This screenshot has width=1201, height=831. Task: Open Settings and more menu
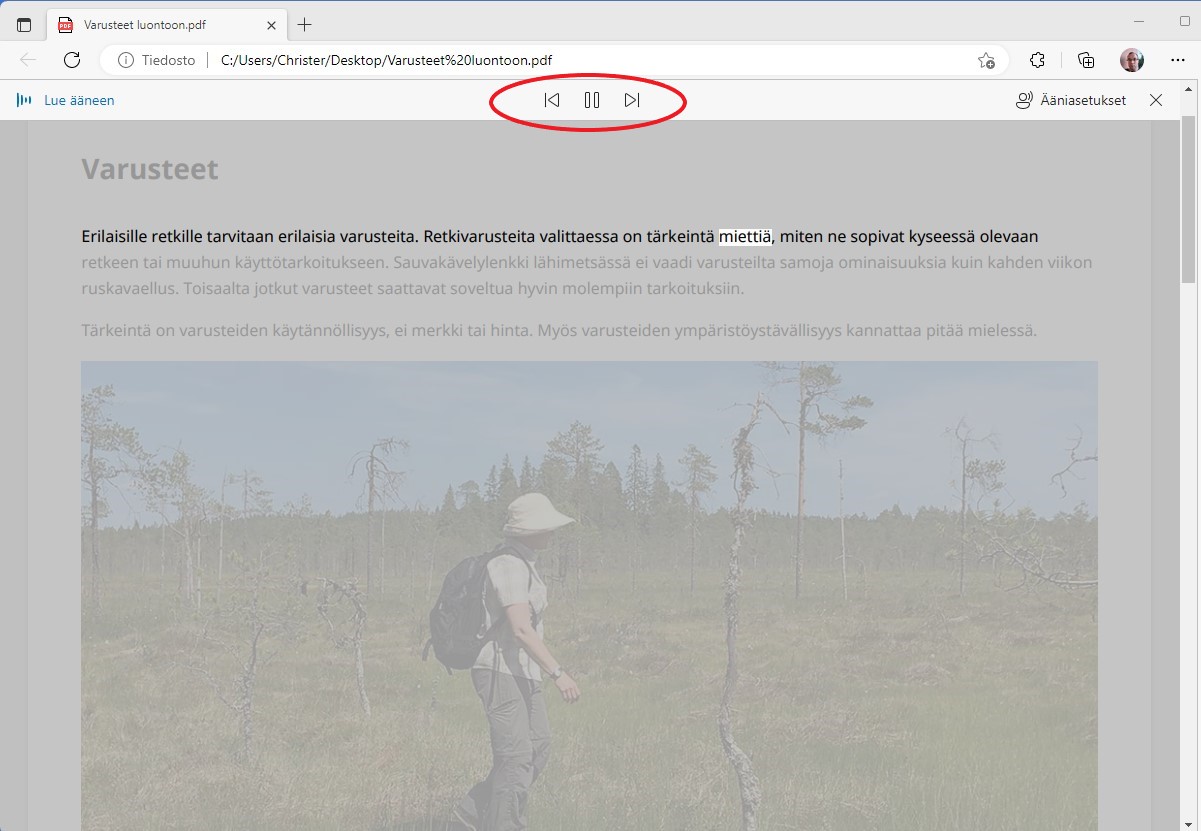click(1178, 60)
